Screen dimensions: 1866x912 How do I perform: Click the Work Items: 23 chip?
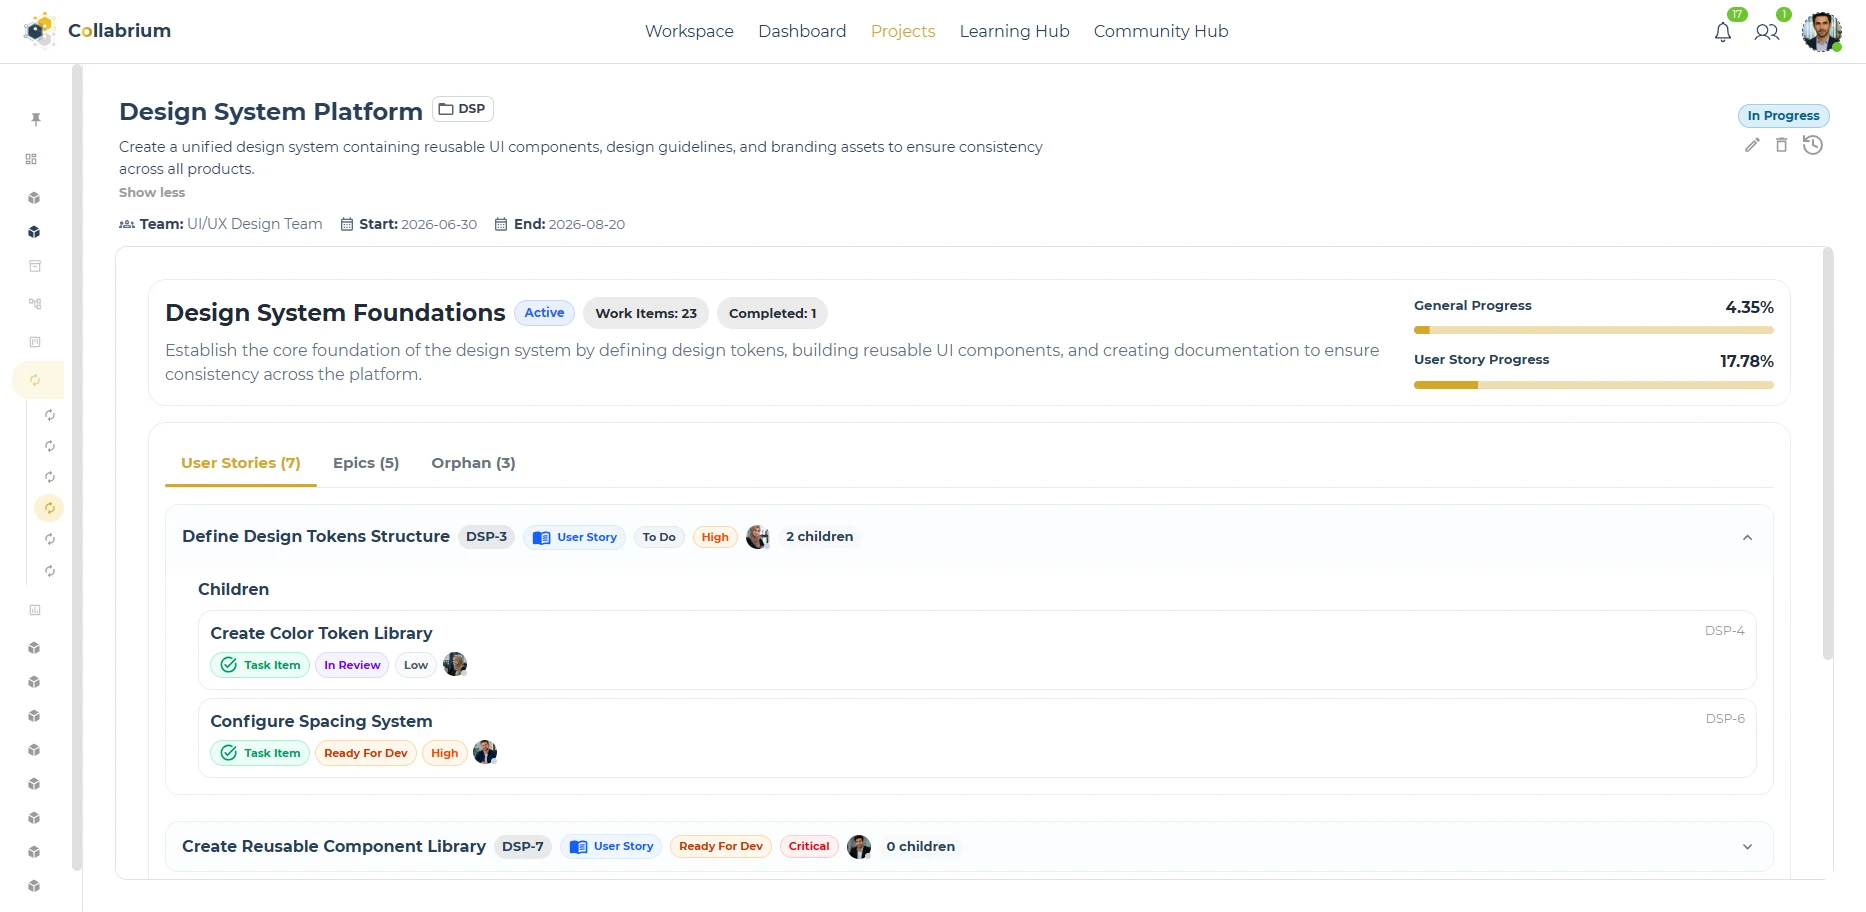point(646,313)
